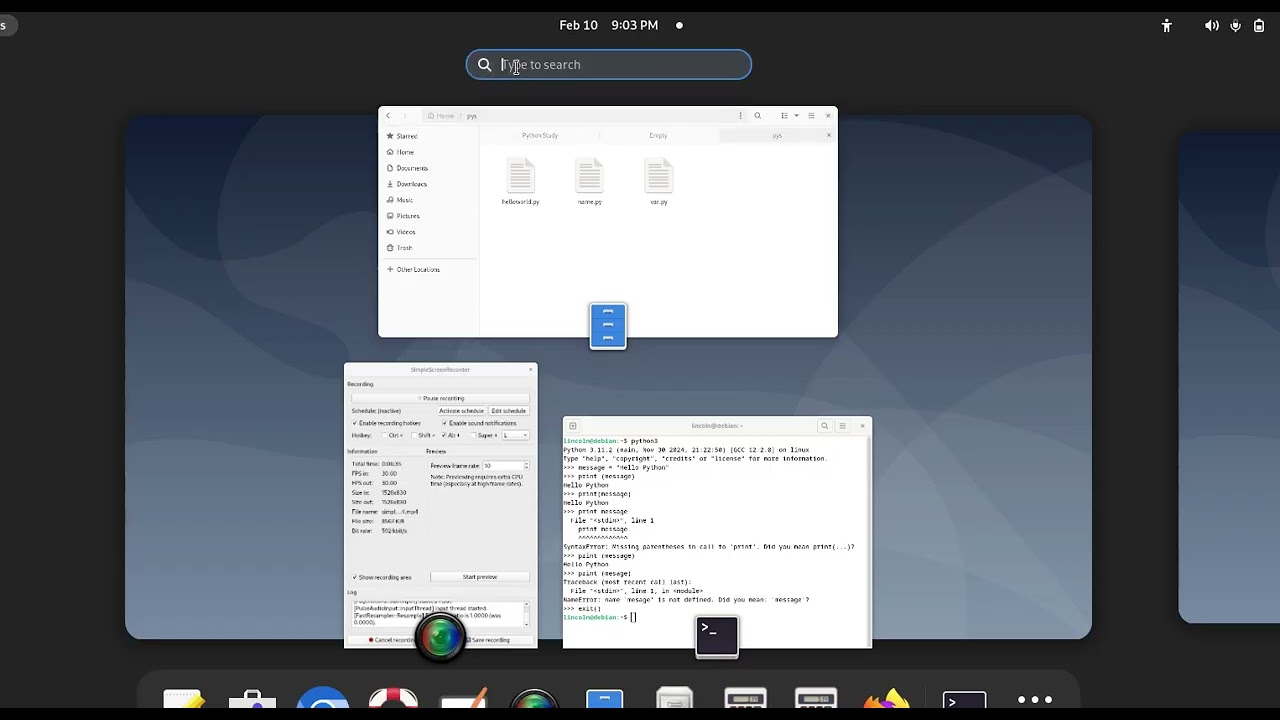Click the SimpleScreenRecorder camera lens icon
Screen dimensions: 1280x720
tap(441, 636)
